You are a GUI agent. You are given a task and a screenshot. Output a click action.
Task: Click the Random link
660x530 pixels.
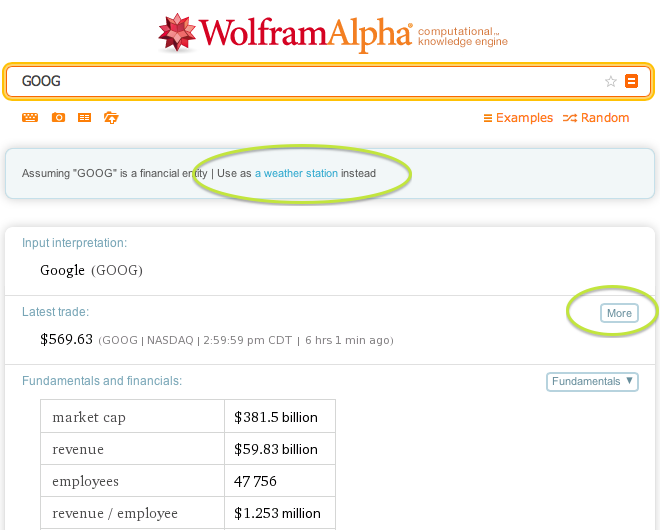[596, 118]
